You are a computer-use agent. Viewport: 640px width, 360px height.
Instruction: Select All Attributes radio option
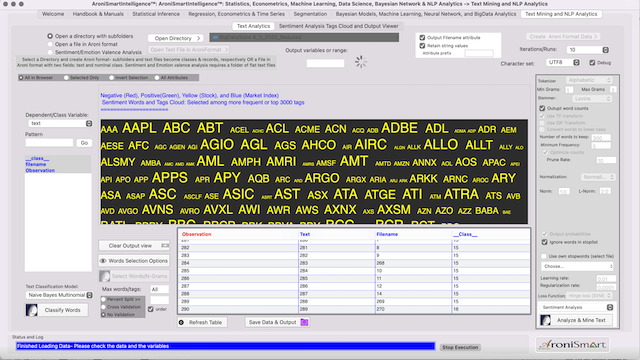tap(157, 78)
